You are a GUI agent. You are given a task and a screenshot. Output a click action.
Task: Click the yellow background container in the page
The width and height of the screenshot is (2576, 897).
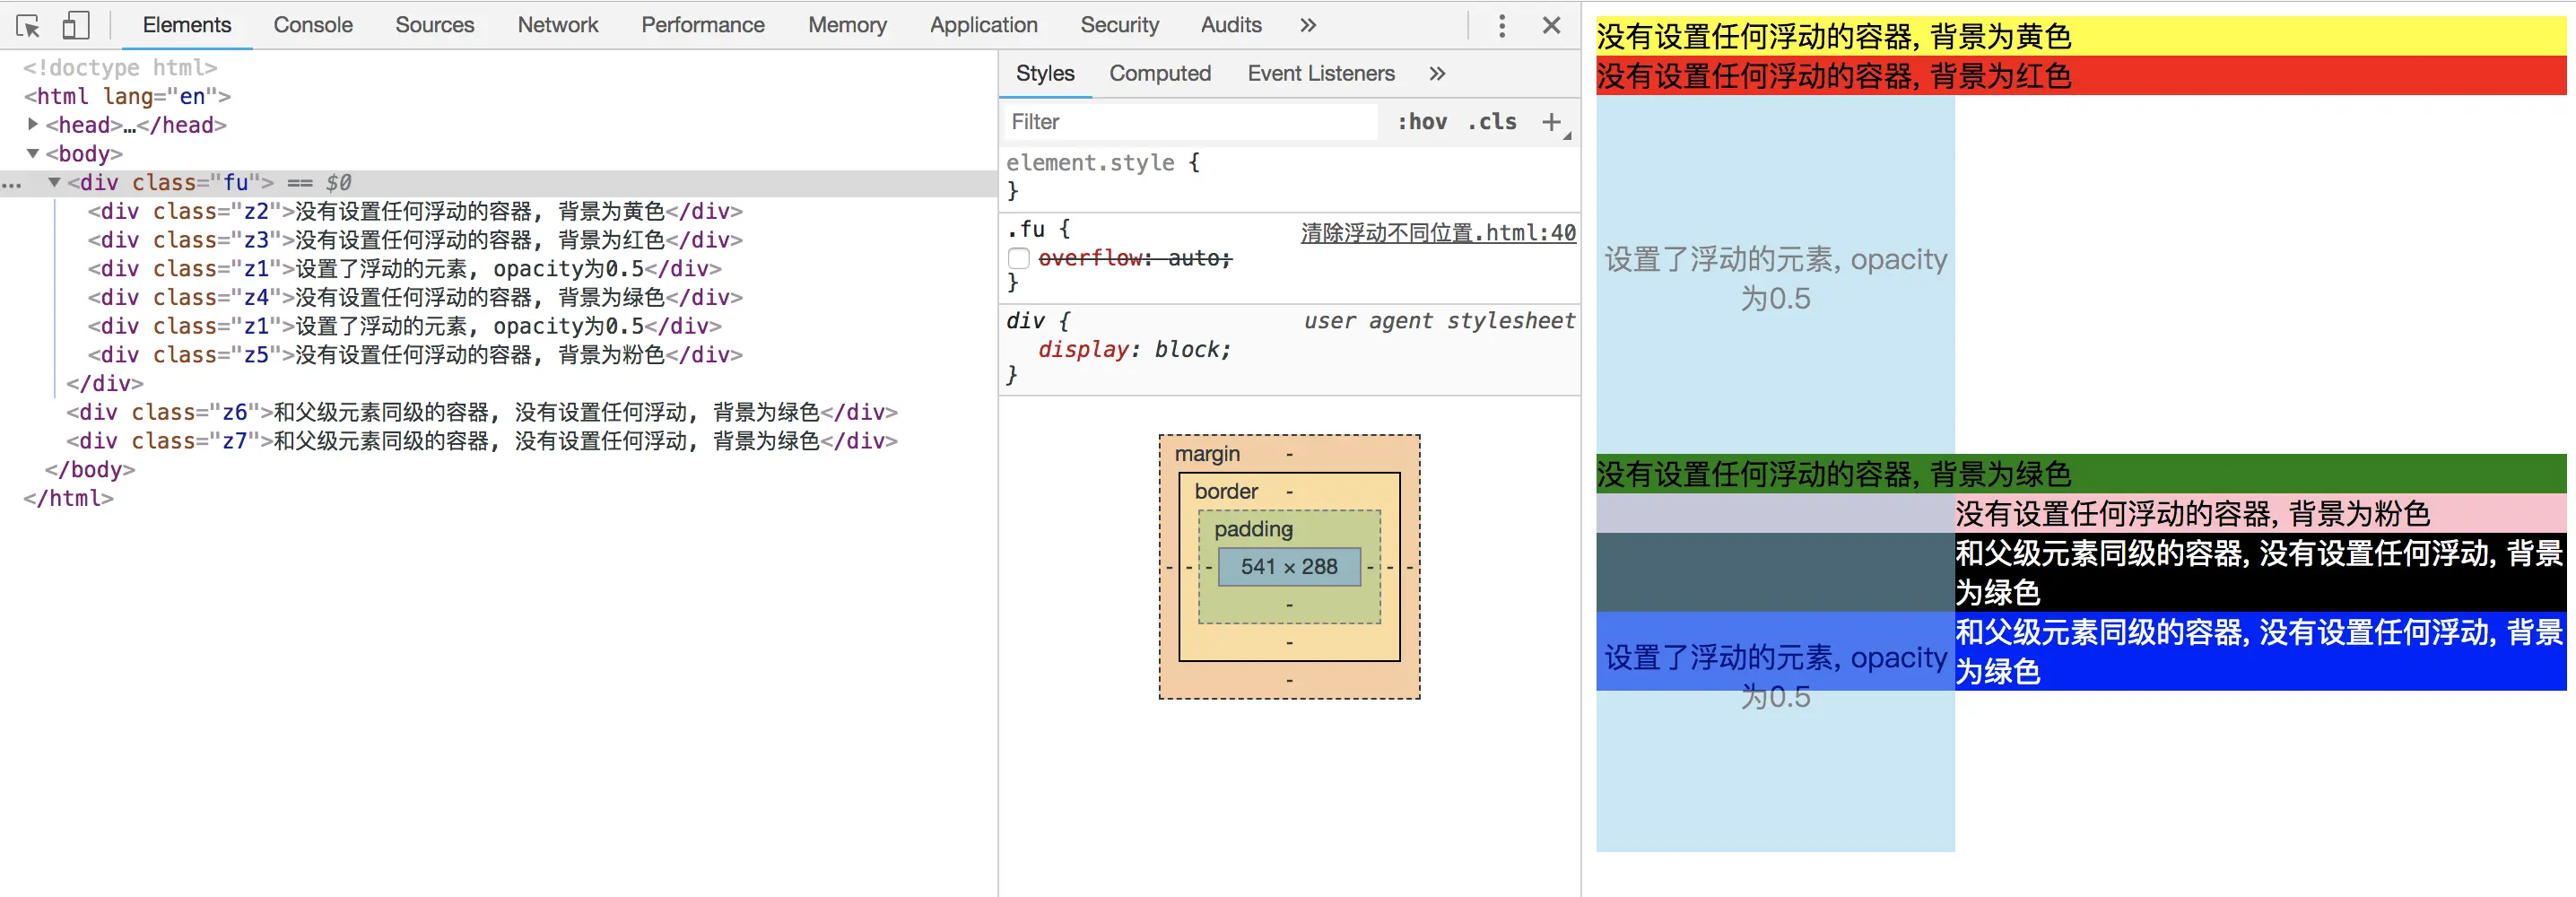click(2081, 37)
